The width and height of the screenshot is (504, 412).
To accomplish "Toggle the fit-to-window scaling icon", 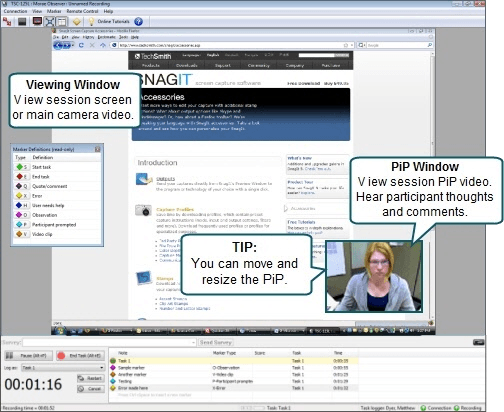I will pos(50,22).
